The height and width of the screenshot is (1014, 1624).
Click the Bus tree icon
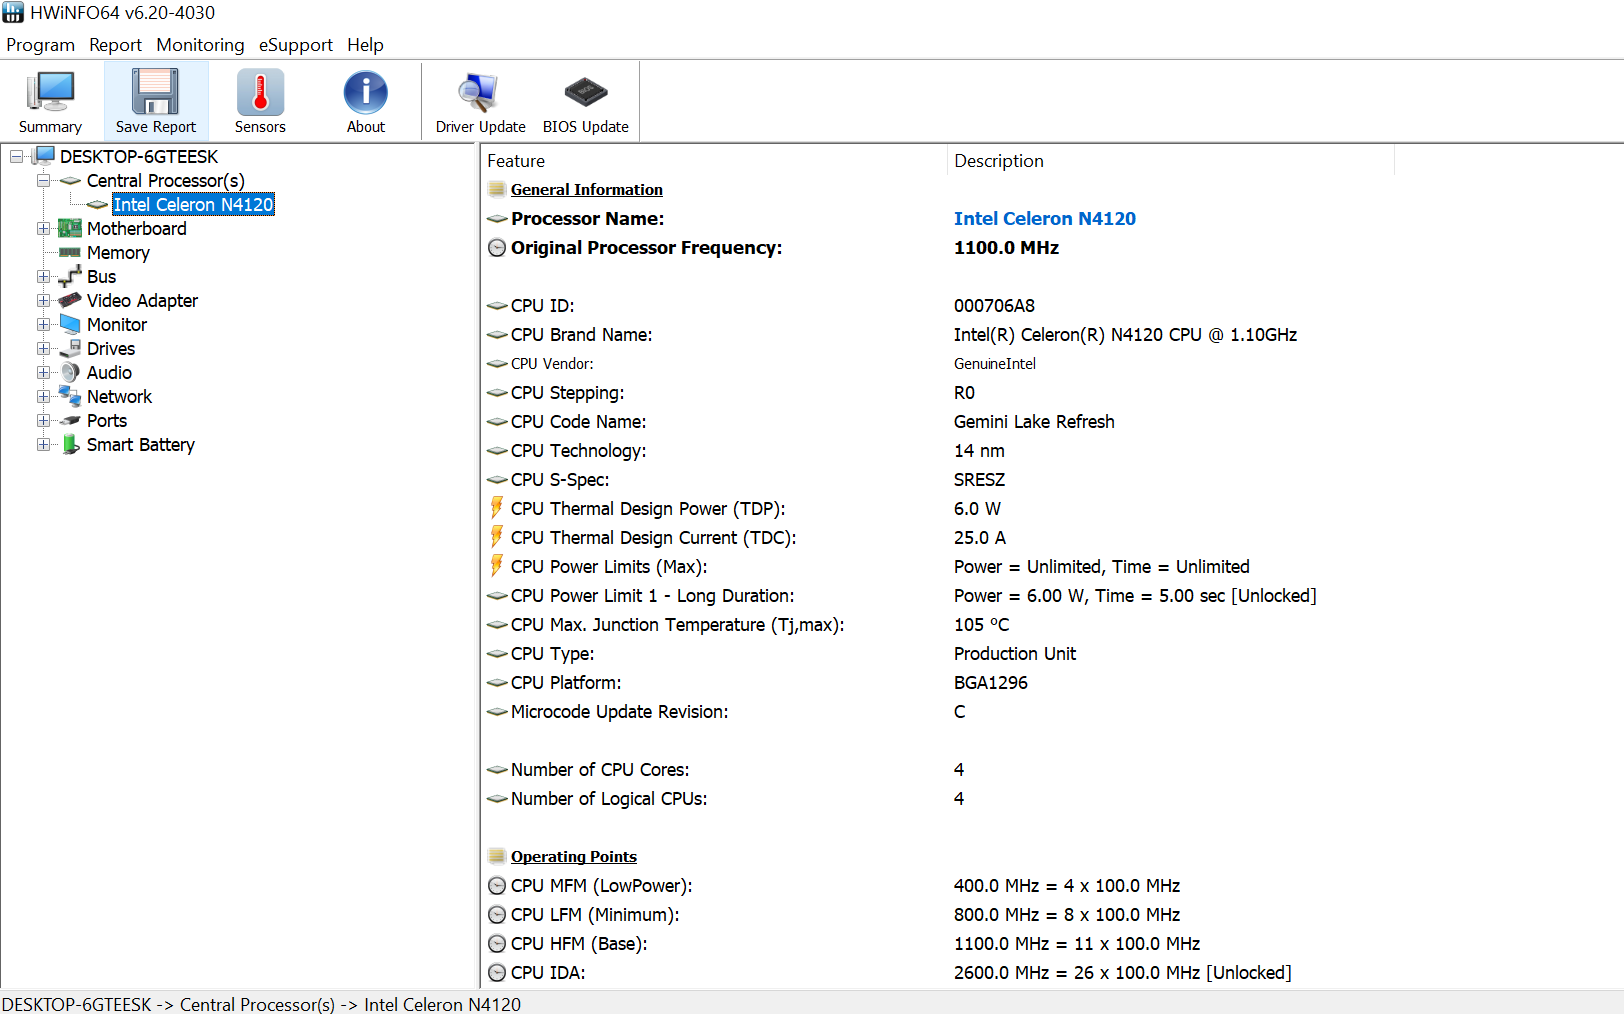click(x=70, y=276)
